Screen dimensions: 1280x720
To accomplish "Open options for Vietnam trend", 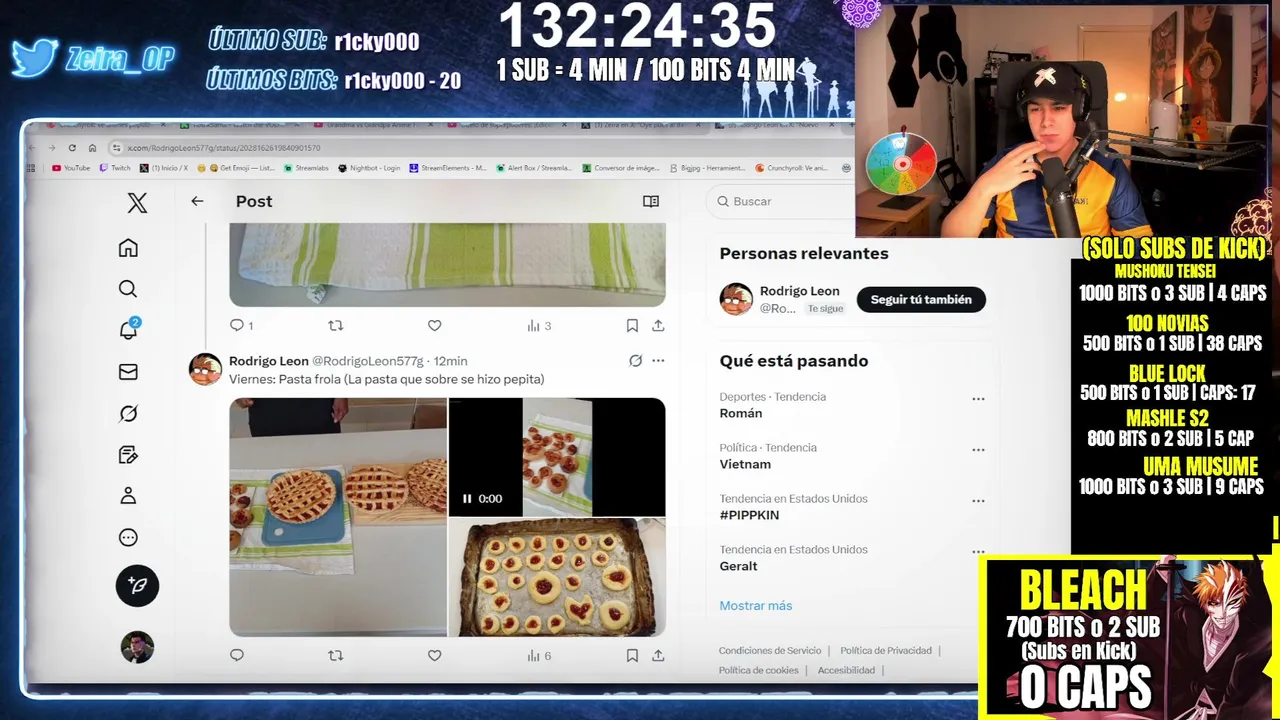I will click(978, 450).
